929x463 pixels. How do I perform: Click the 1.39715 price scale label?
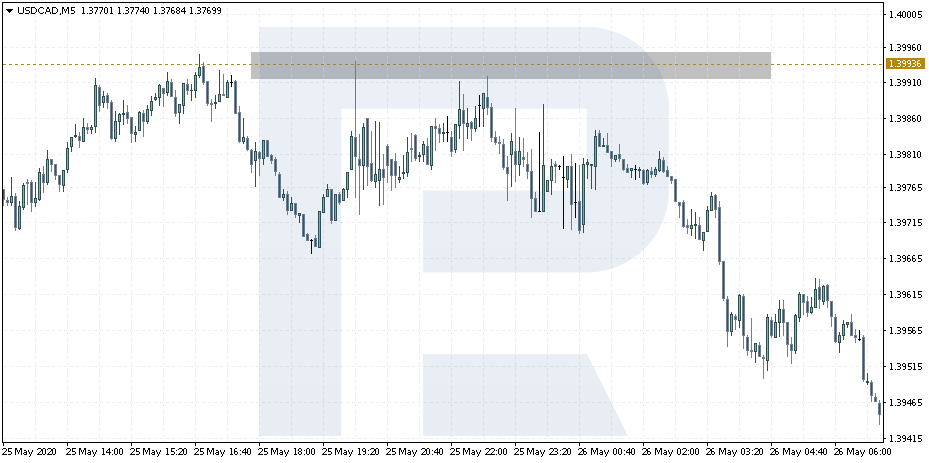click(x=906, y=223)
